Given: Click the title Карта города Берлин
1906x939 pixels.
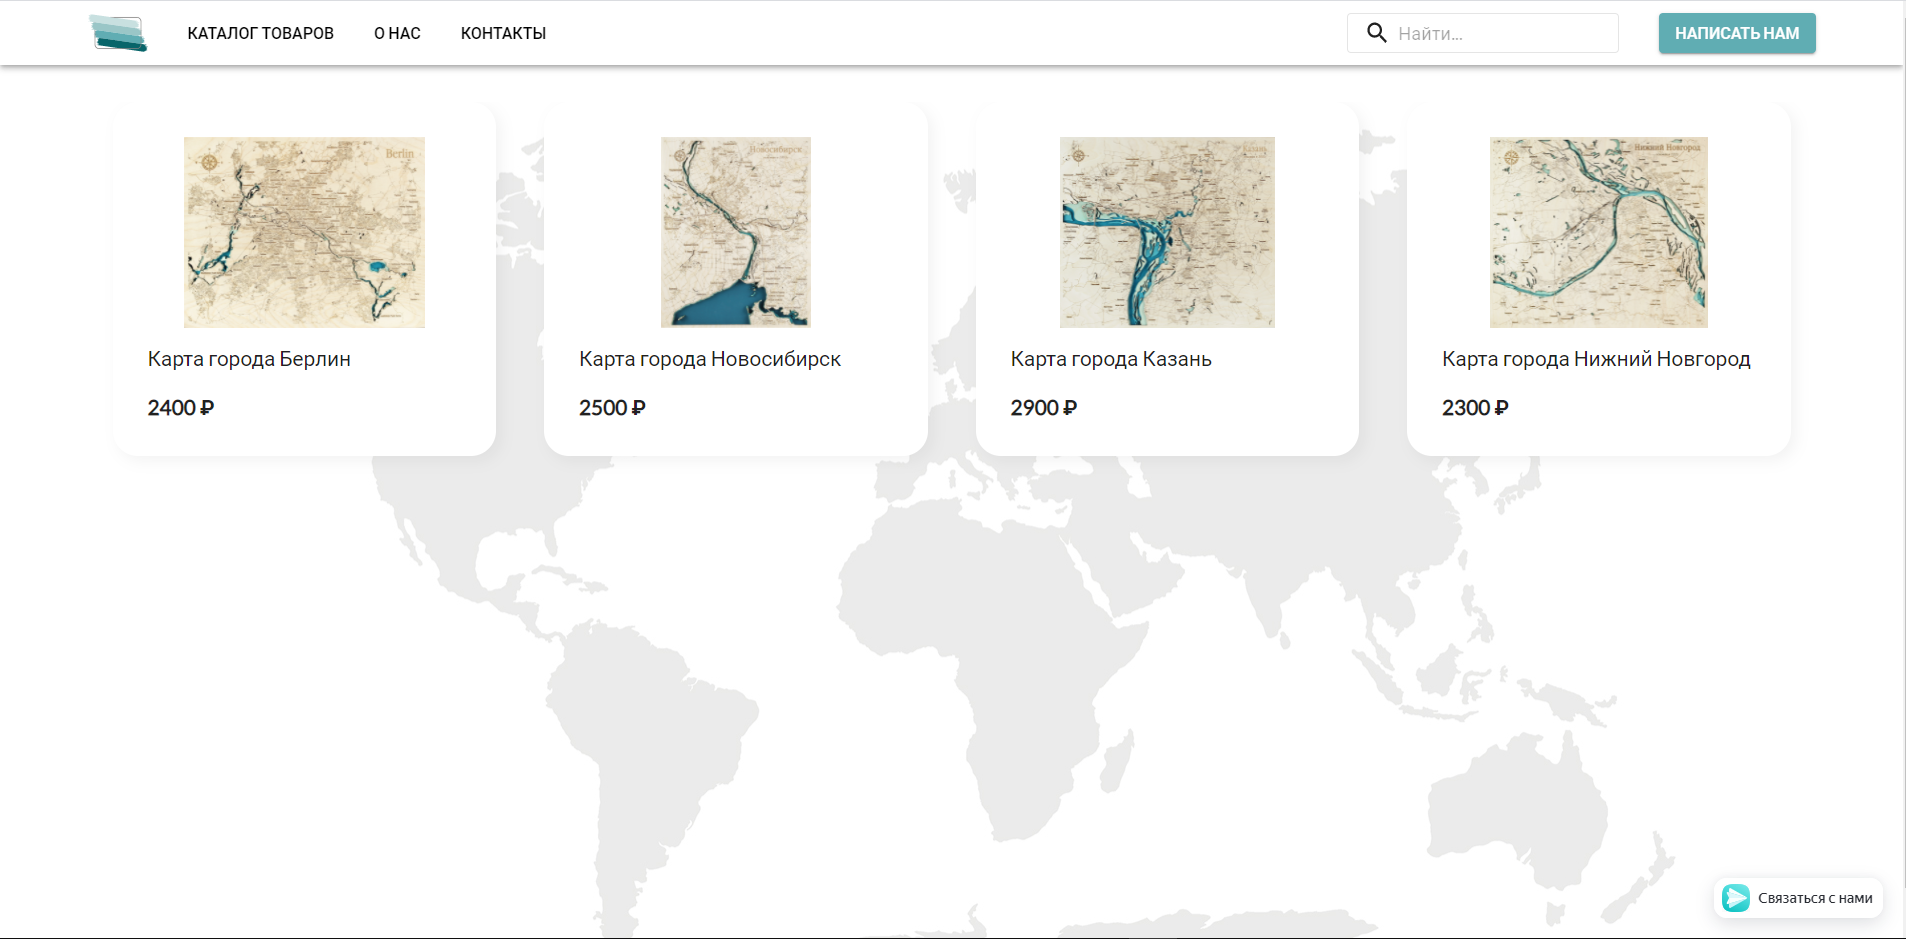Looking at the screenshot, I should tap(249, 359).
